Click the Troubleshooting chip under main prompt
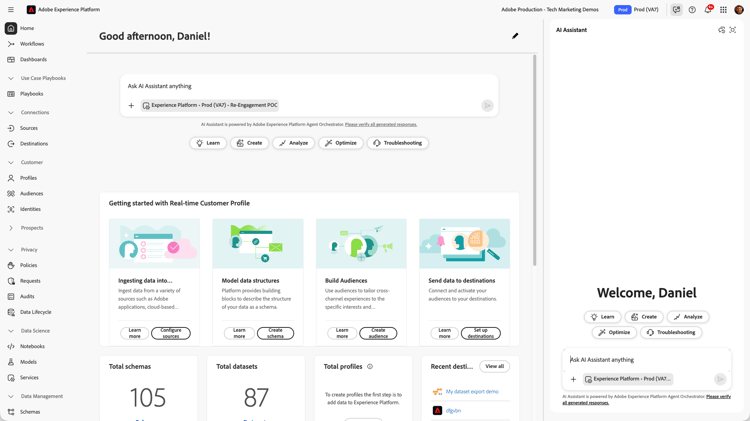The width and height of the screenshot is (750, 421). (397, 143)
